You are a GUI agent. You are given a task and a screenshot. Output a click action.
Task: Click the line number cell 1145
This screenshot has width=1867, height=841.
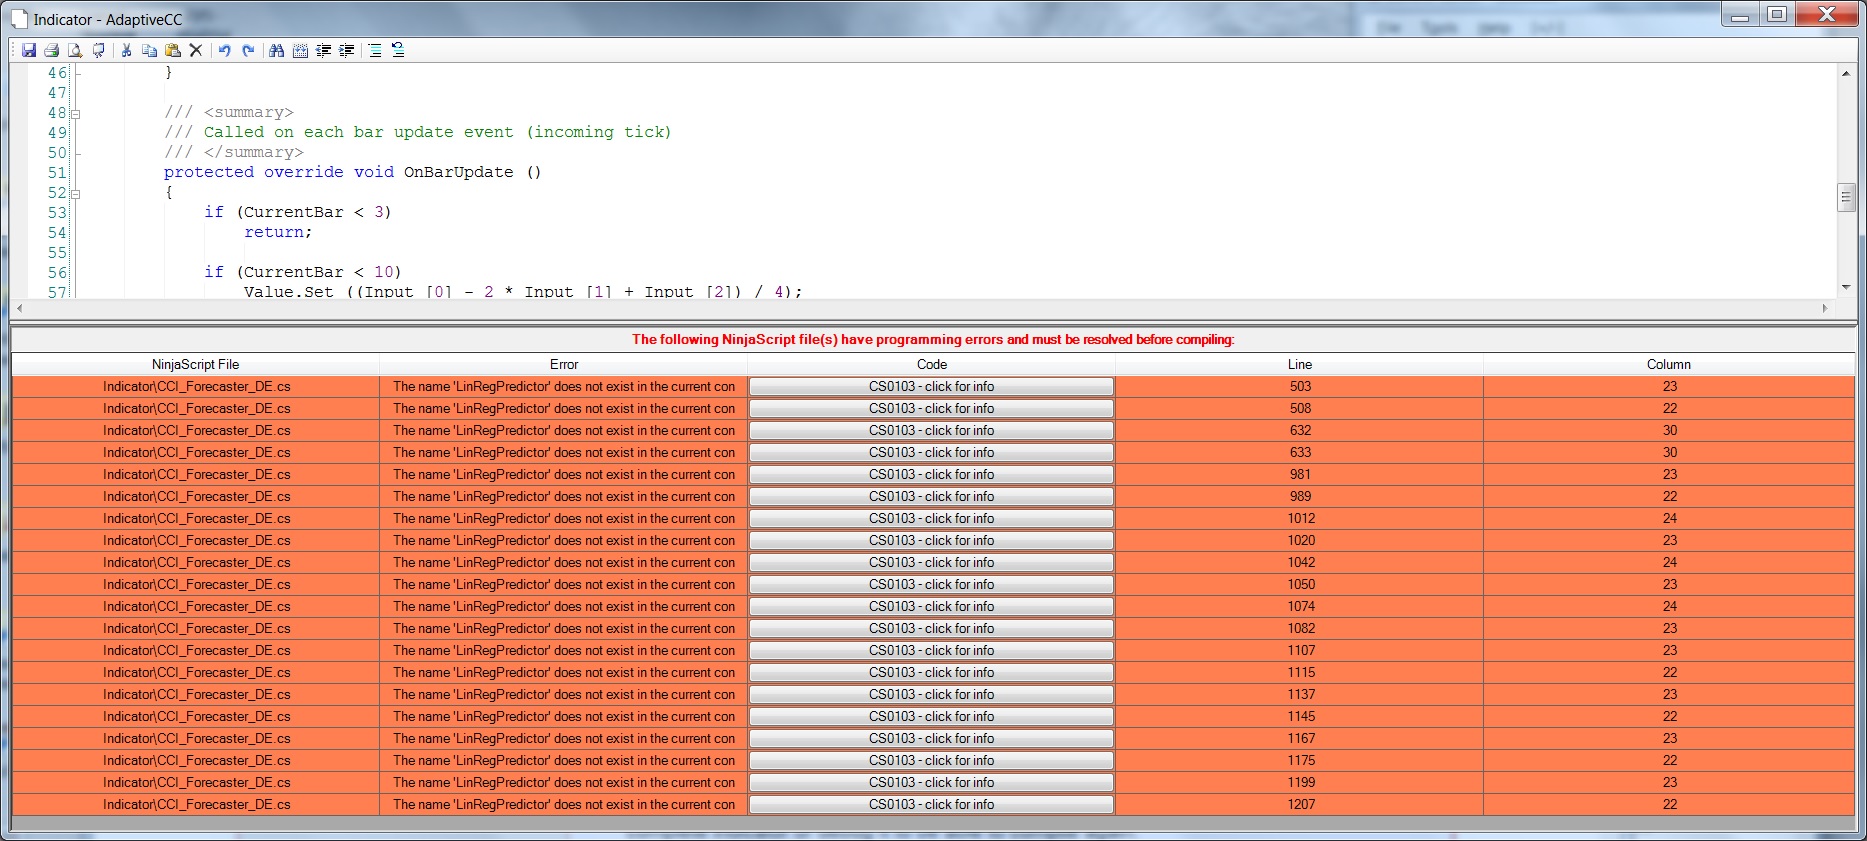[1300, 717]
